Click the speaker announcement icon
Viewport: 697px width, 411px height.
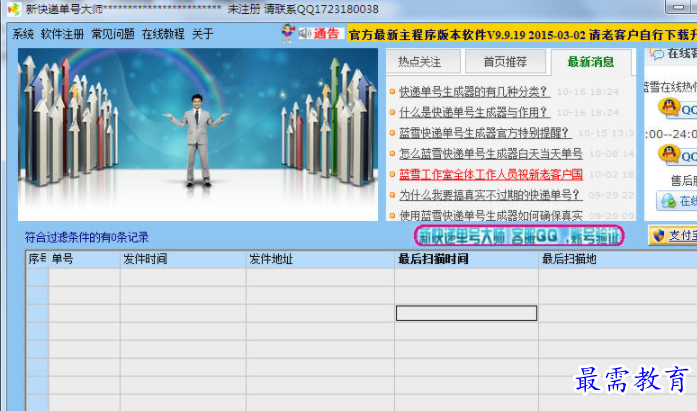(304, 33)
